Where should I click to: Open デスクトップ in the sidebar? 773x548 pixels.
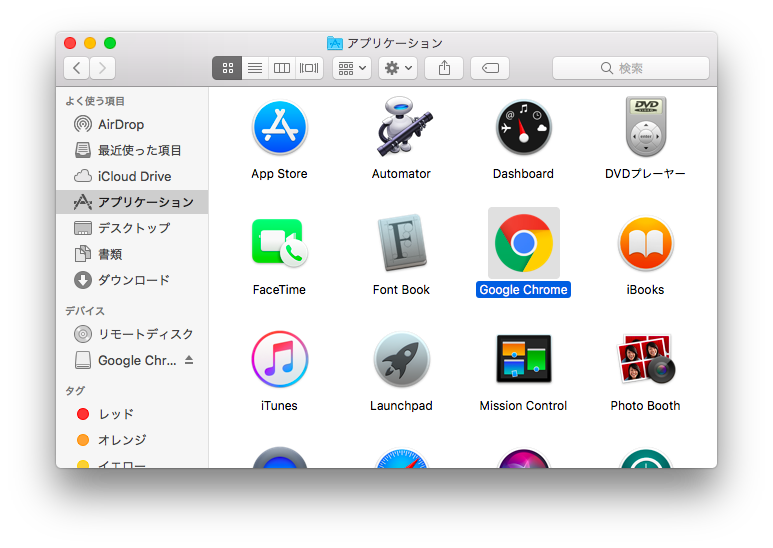click(132, 228)
